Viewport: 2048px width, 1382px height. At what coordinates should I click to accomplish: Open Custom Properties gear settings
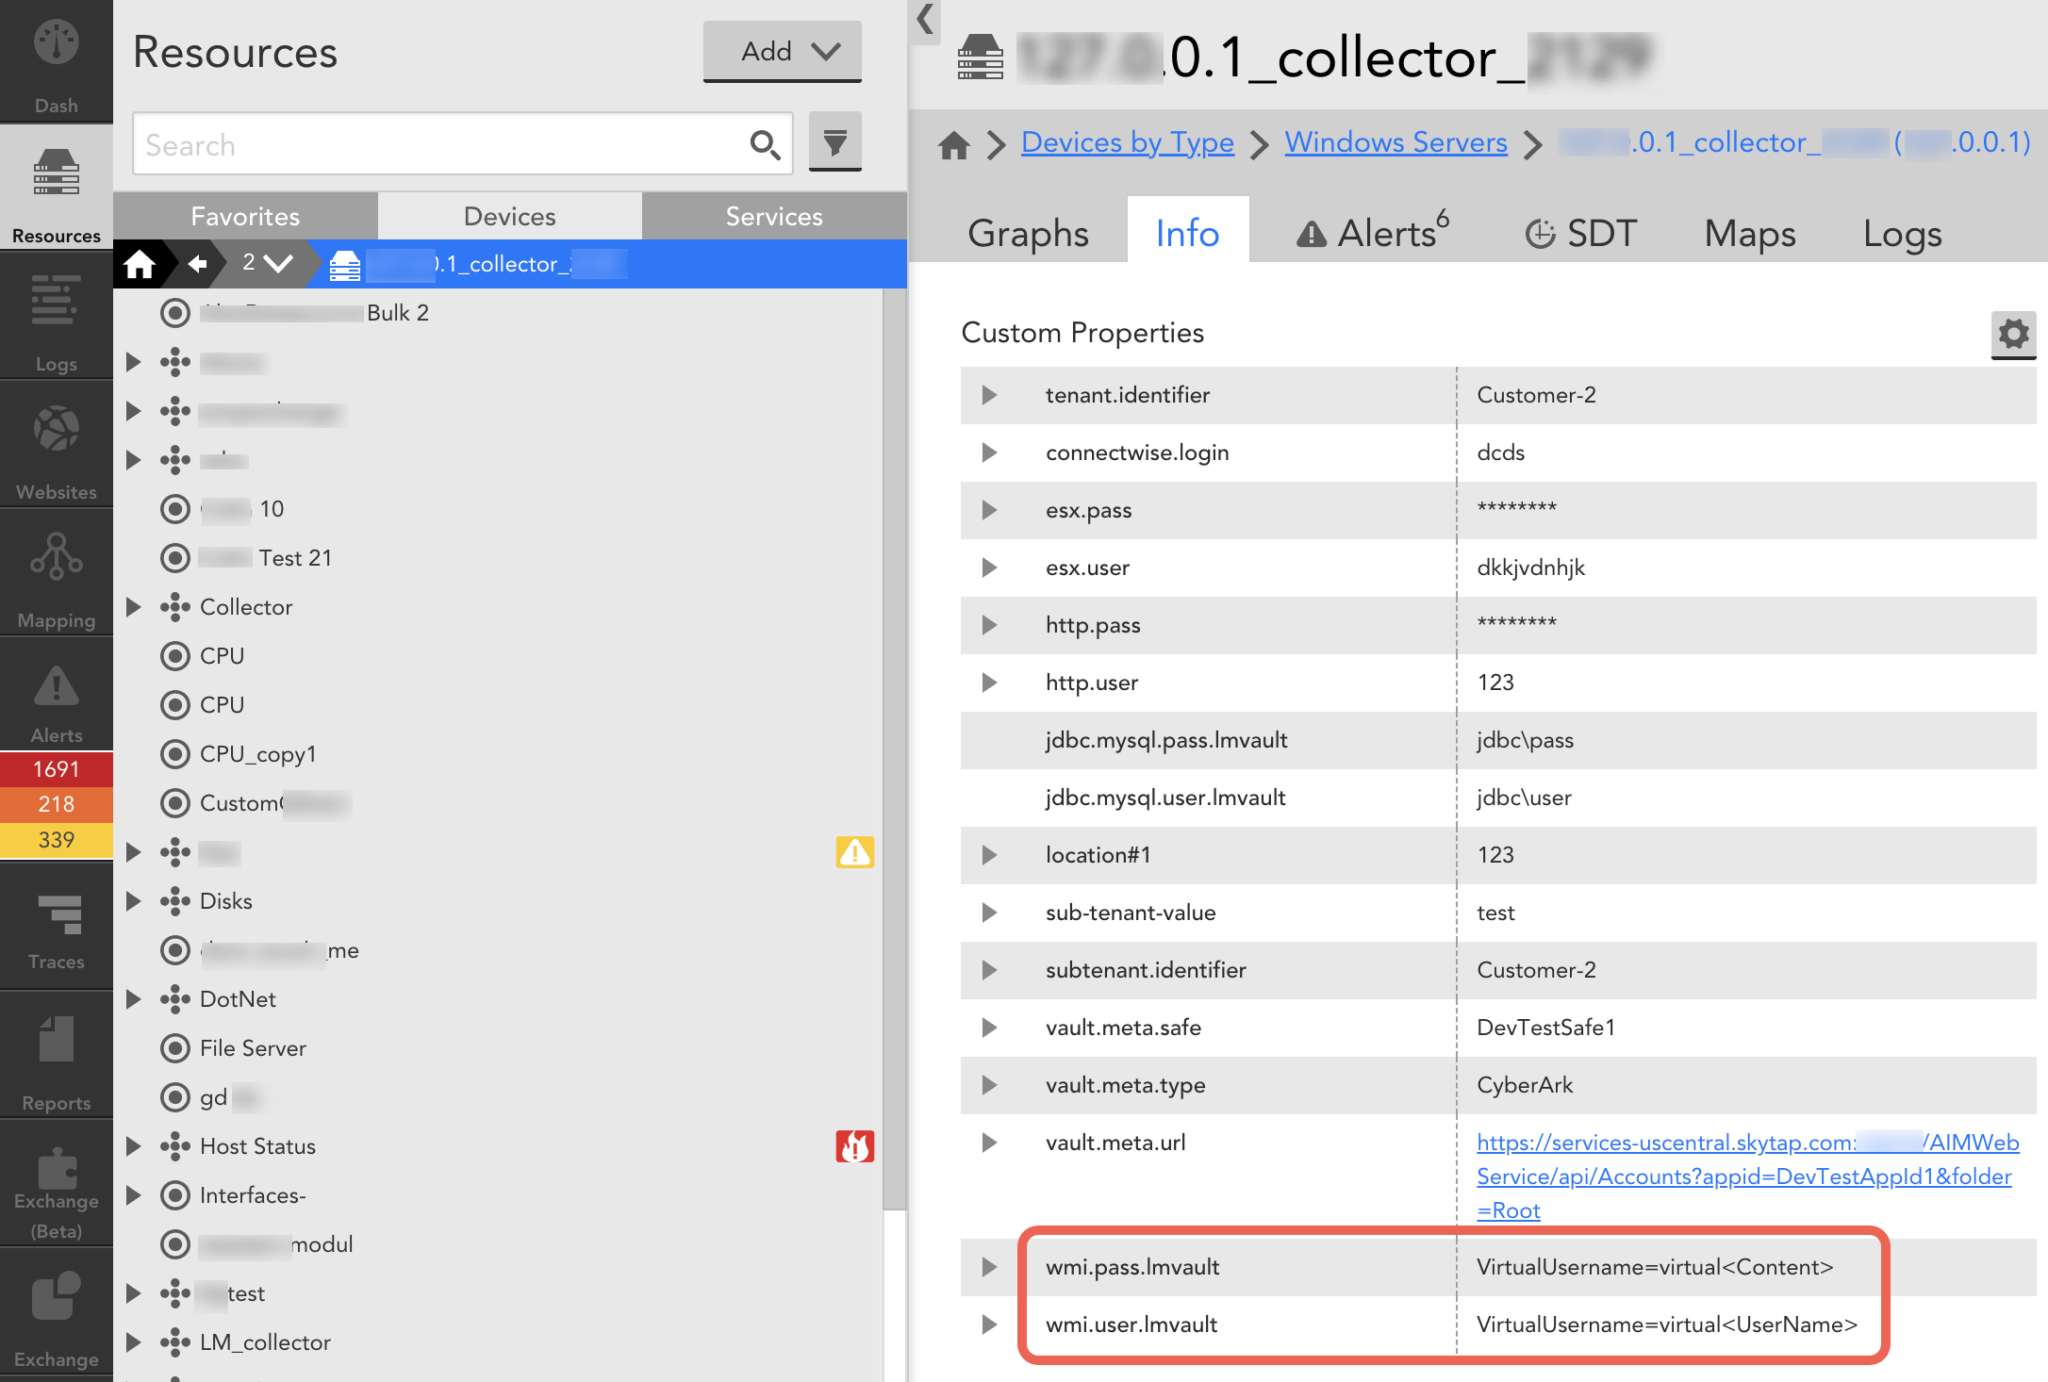(2013, 334)
